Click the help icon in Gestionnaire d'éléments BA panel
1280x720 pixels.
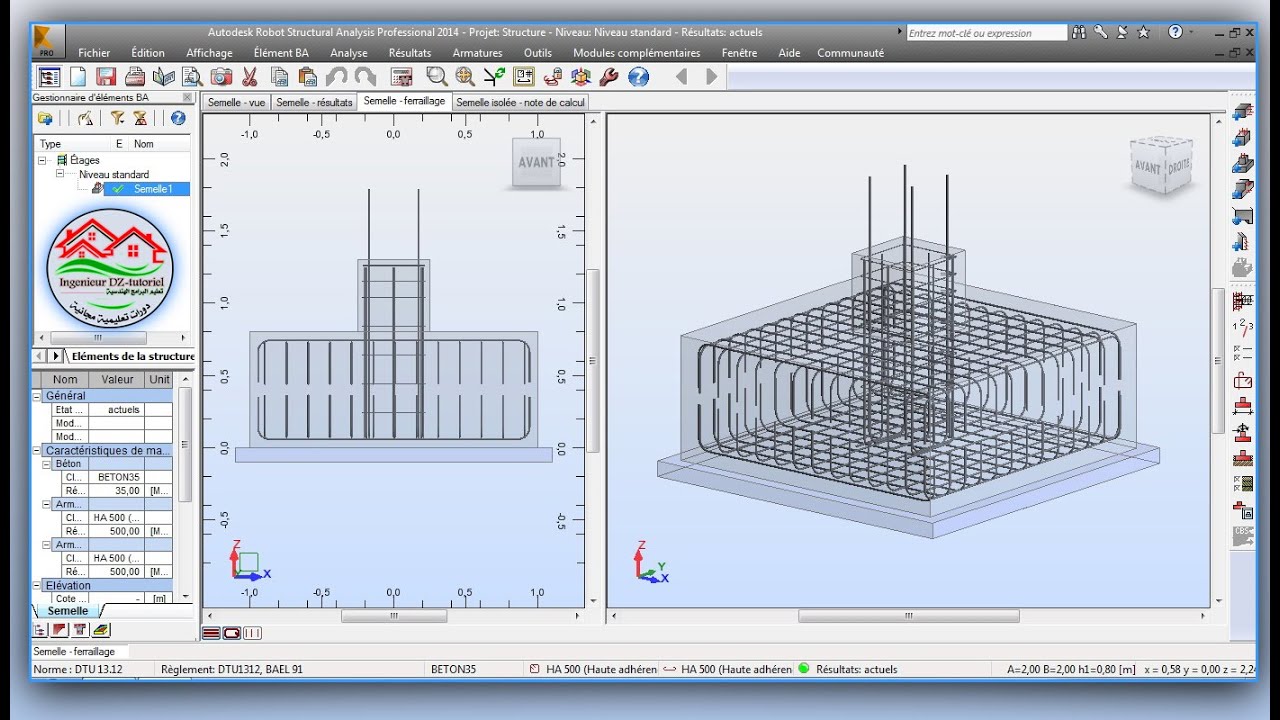click(x=178, y=118)
